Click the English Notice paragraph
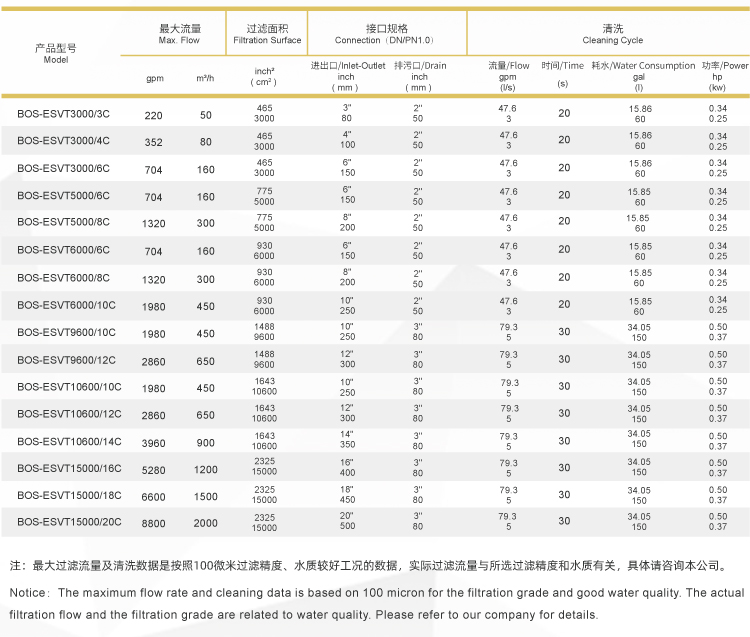 coord(377,604)
